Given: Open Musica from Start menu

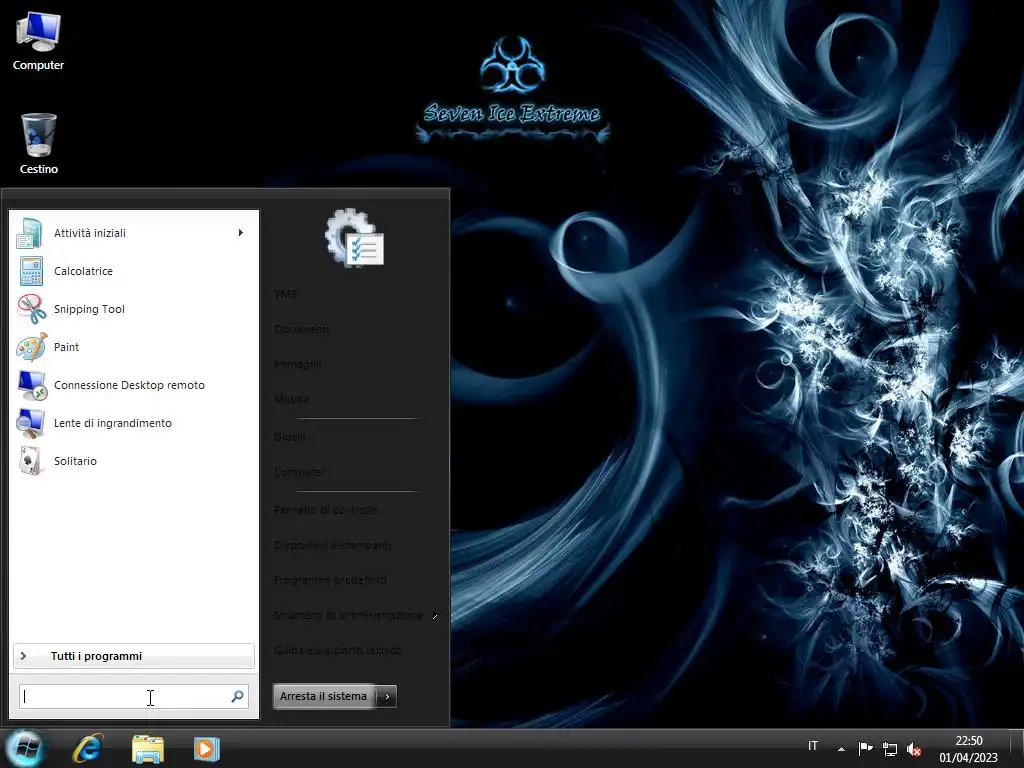Looking at the screenshot, I should [291, 399].
